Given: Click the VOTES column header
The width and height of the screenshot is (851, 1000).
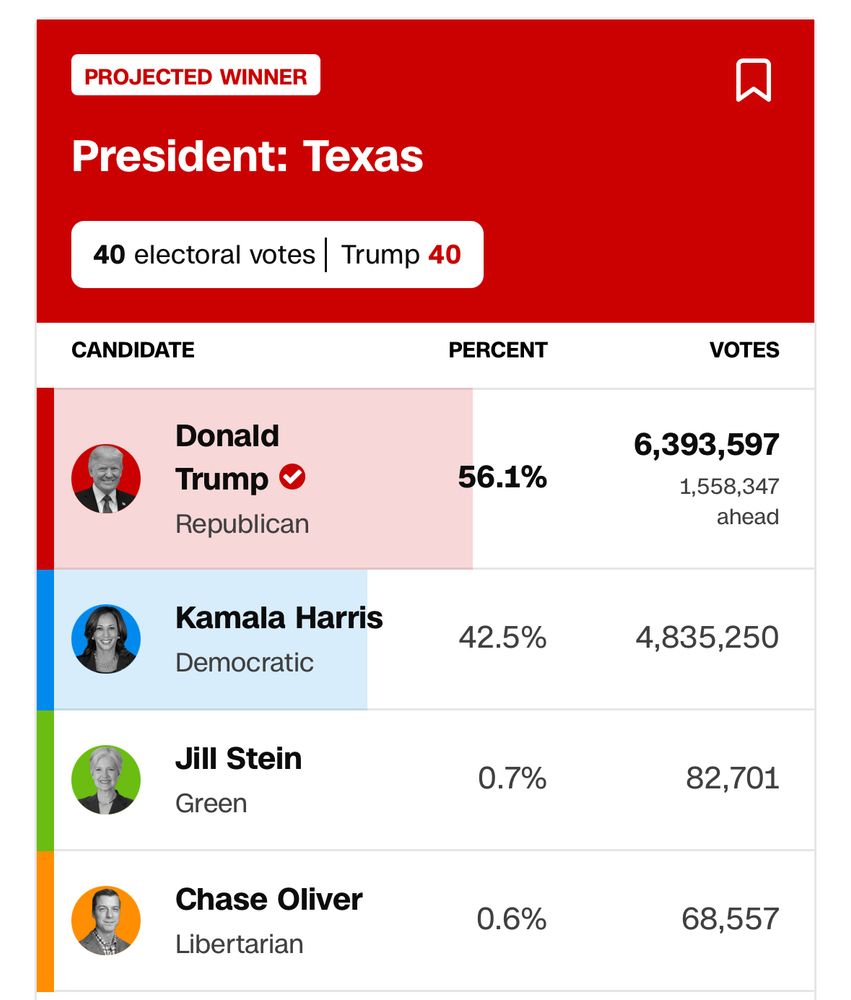Looking at the screenshot, I should tap(744, 350).
